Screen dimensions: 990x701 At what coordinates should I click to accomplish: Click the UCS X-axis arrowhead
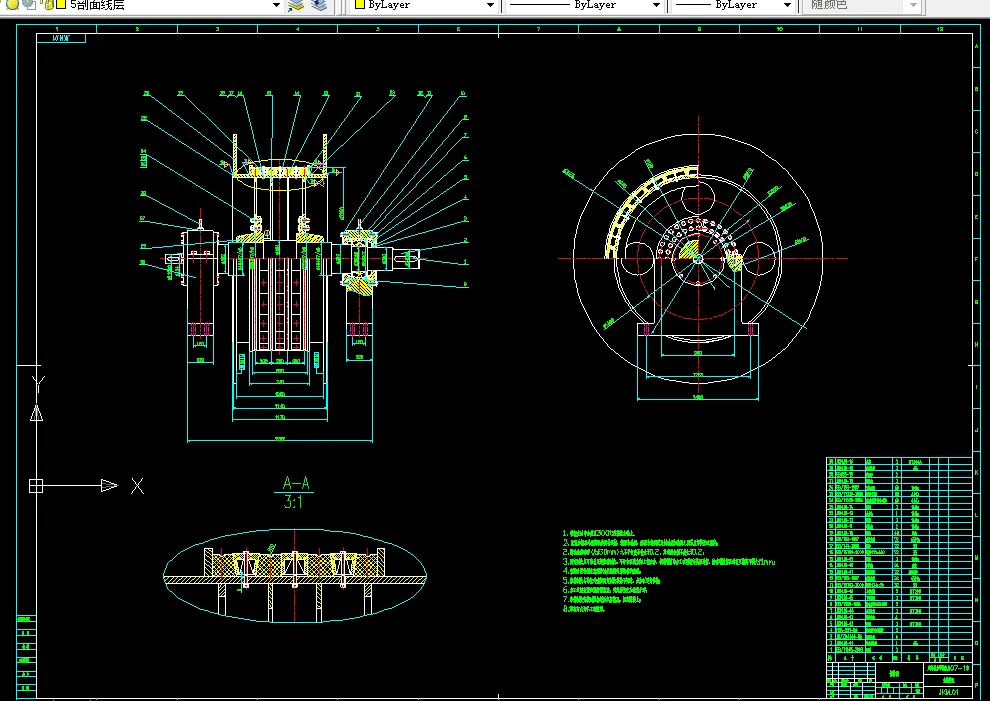110,486
